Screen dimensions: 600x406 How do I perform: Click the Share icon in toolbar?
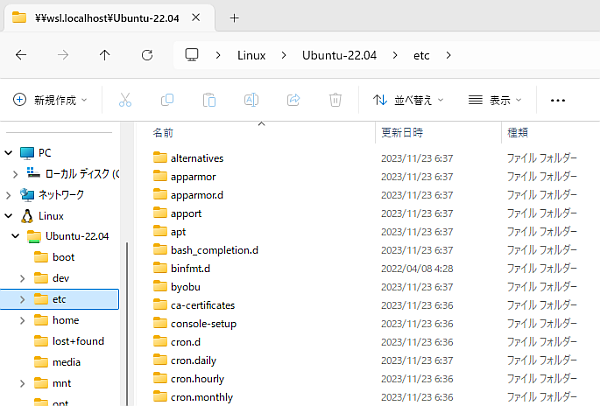(x=293, y=100)
